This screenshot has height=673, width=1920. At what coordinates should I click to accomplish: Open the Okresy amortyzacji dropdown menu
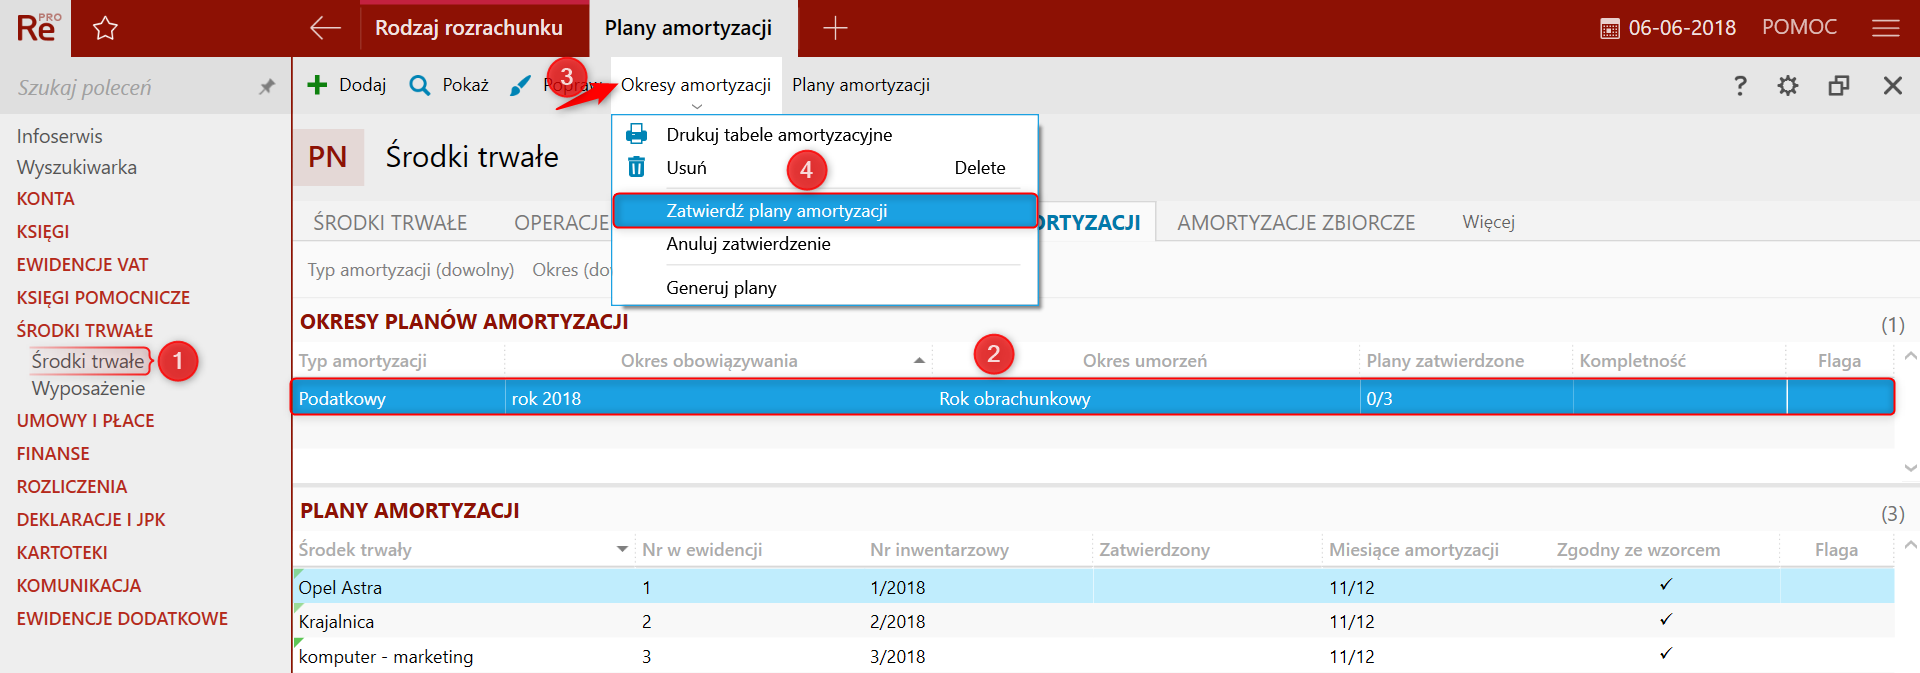pyautogui.click(x=696, y=85)
